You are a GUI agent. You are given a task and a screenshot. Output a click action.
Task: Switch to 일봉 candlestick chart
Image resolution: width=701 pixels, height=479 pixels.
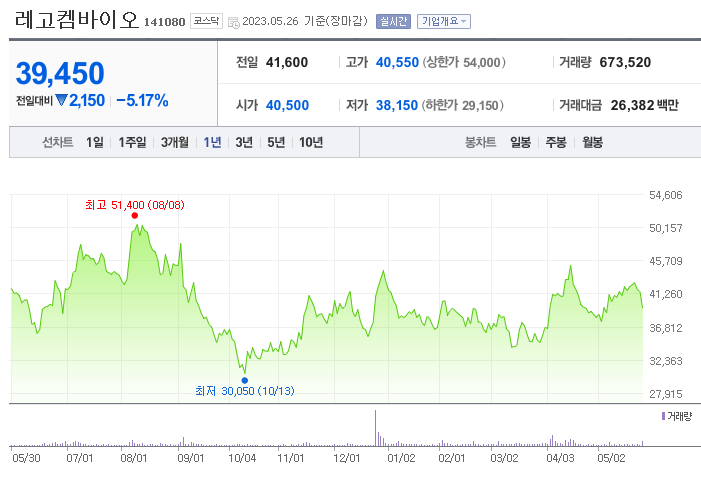tap(520, 142)
